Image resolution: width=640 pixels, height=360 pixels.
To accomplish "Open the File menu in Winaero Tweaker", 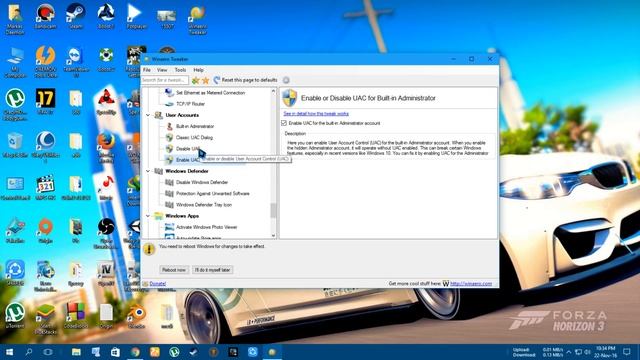I will (147, 70).
